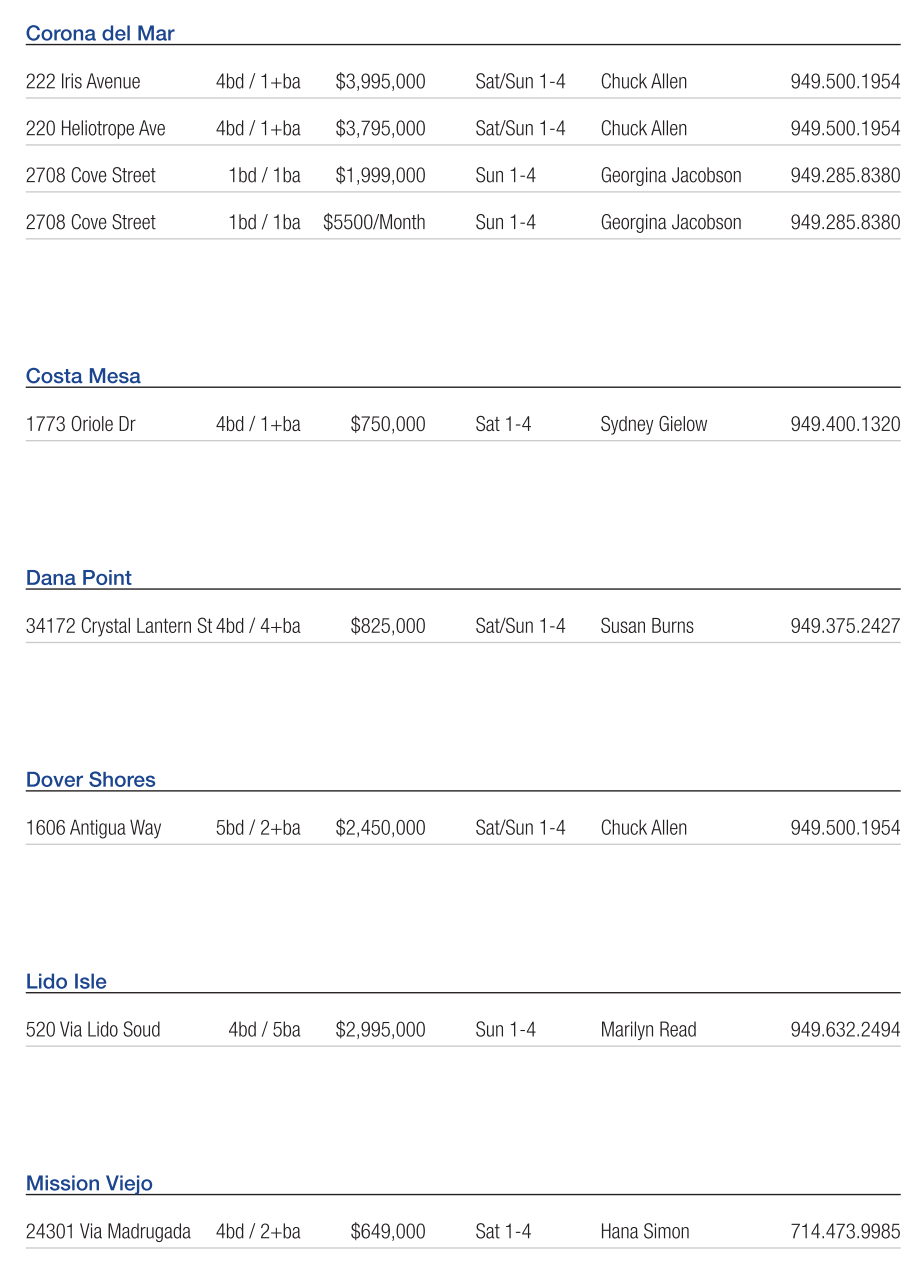
Task: Open the 1773 Oriole Dr listing
Action: coord(80,425)
